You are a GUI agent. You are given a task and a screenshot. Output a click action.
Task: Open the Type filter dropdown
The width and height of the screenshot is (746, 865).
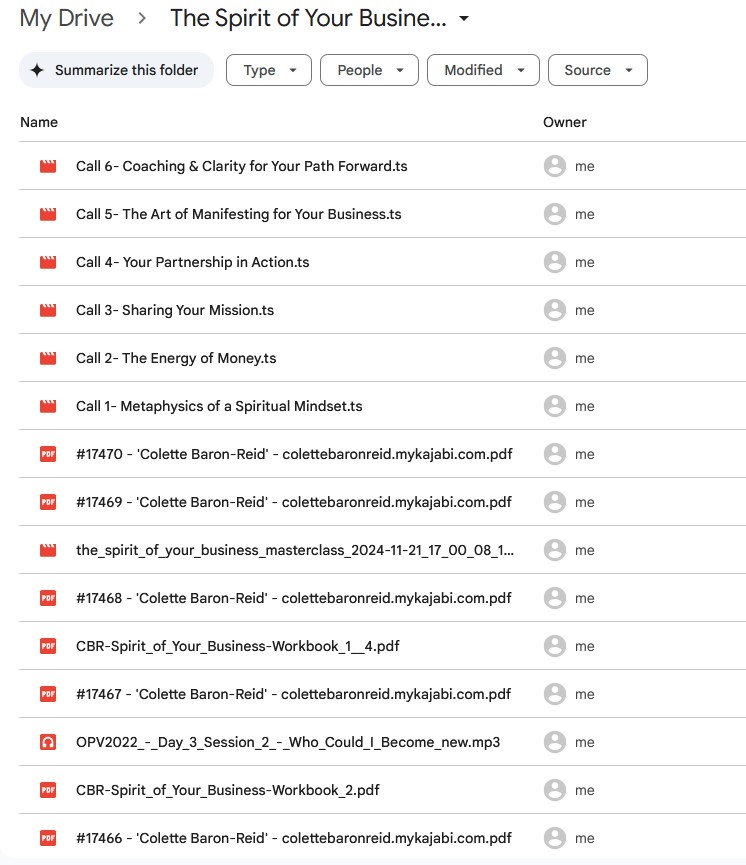pyautogui.click(x=269, y=70)
